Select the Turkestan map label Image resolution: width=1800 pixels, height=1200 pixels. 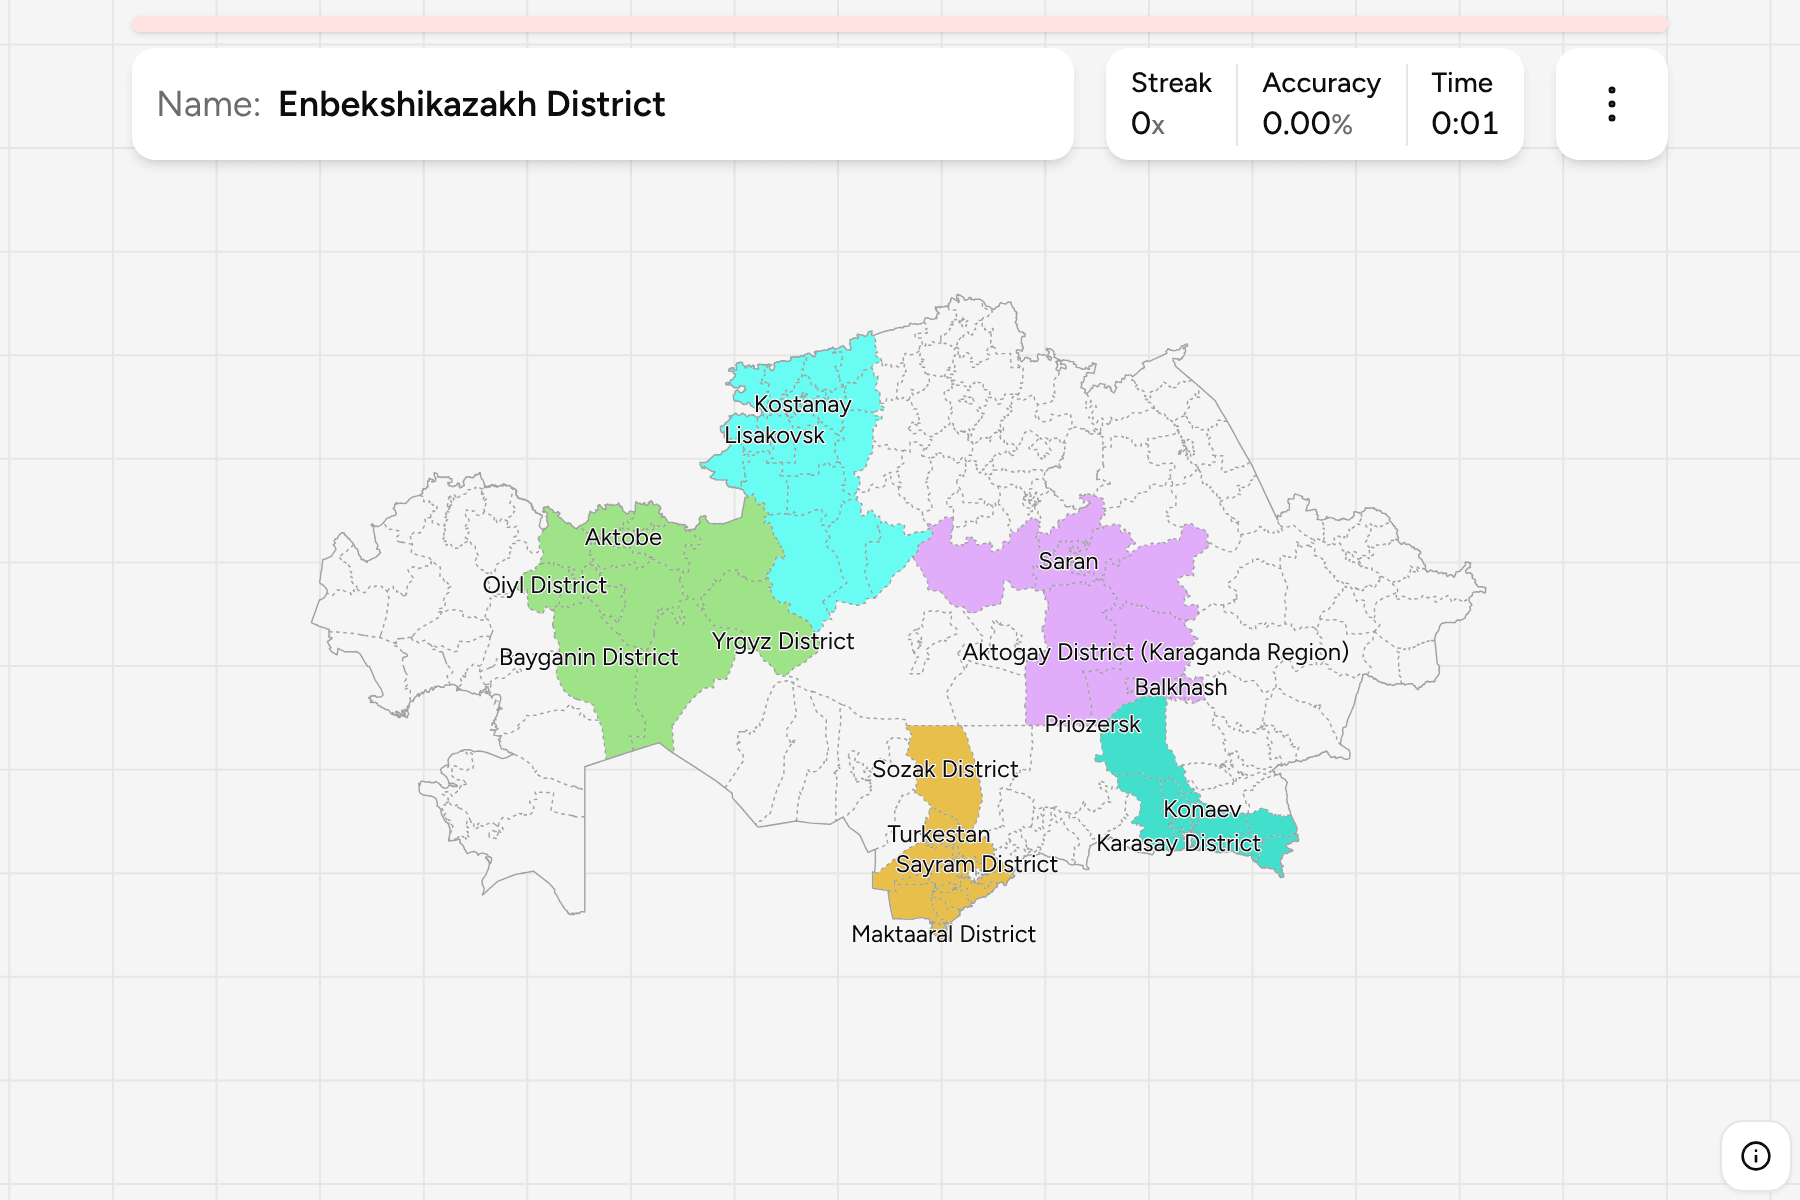(x=938, y=835)
